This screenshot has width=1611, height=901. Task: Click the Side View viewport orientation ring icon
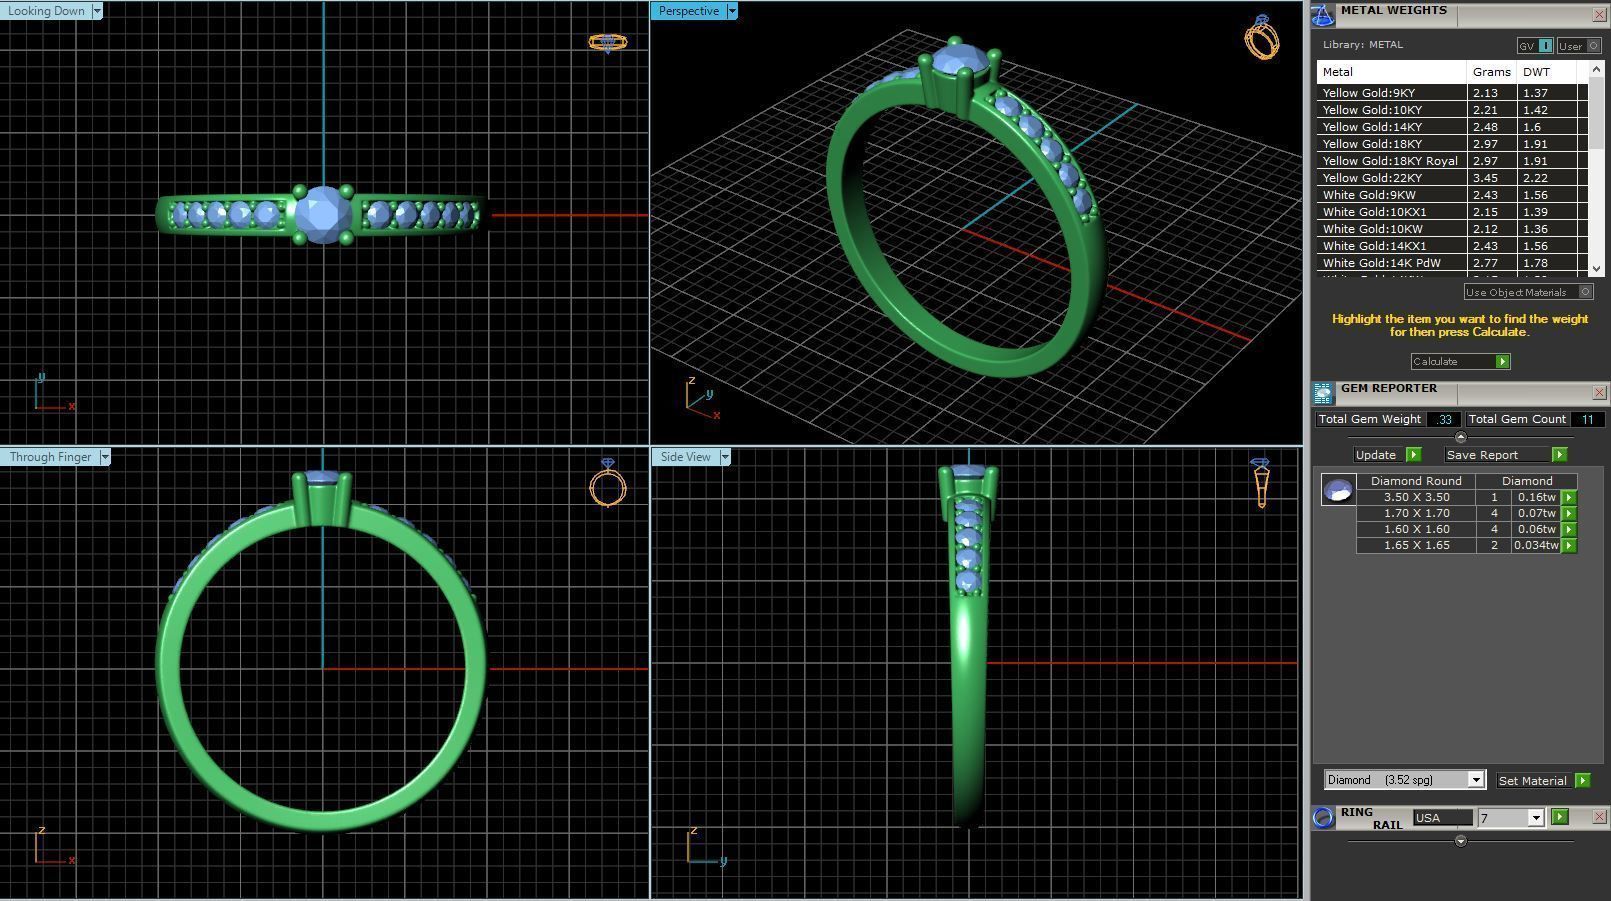(1260, 483)
